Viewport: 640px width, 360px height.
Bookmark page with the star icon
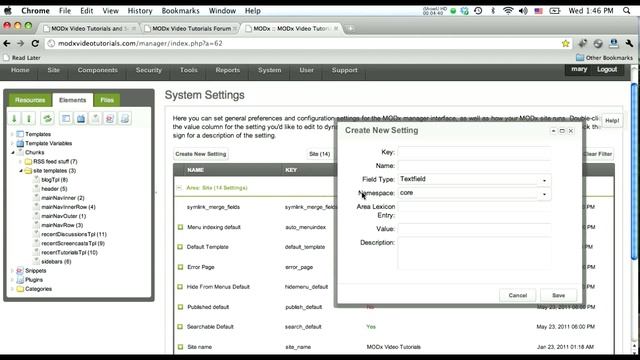coord(565,43)
